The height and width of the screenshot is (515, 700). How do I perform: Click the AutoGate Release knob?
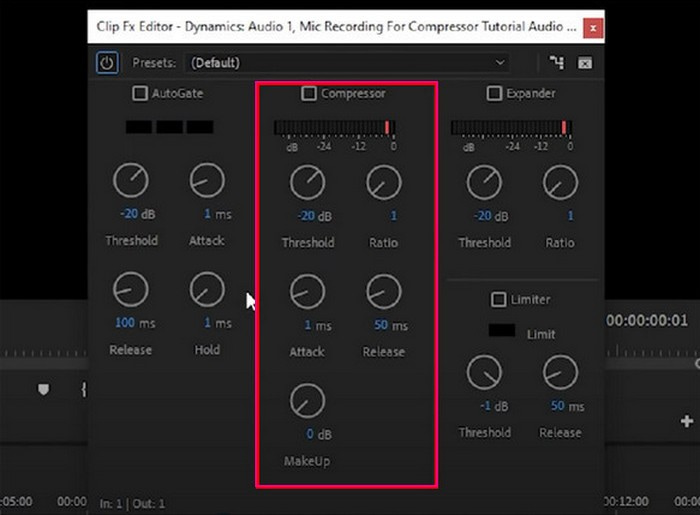[131, 290]
